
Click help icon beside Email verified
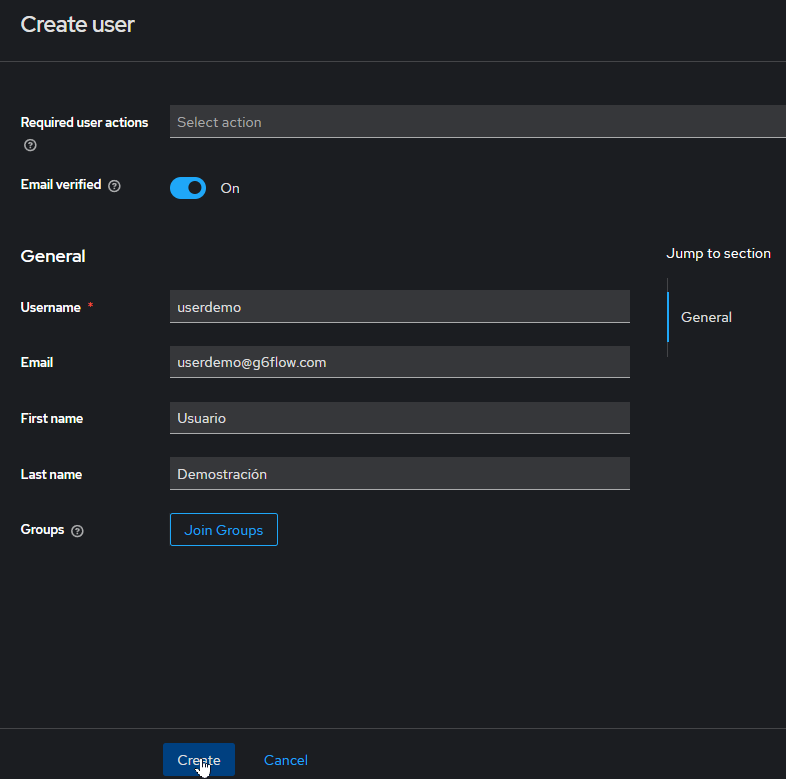click(x=114, y=186)
